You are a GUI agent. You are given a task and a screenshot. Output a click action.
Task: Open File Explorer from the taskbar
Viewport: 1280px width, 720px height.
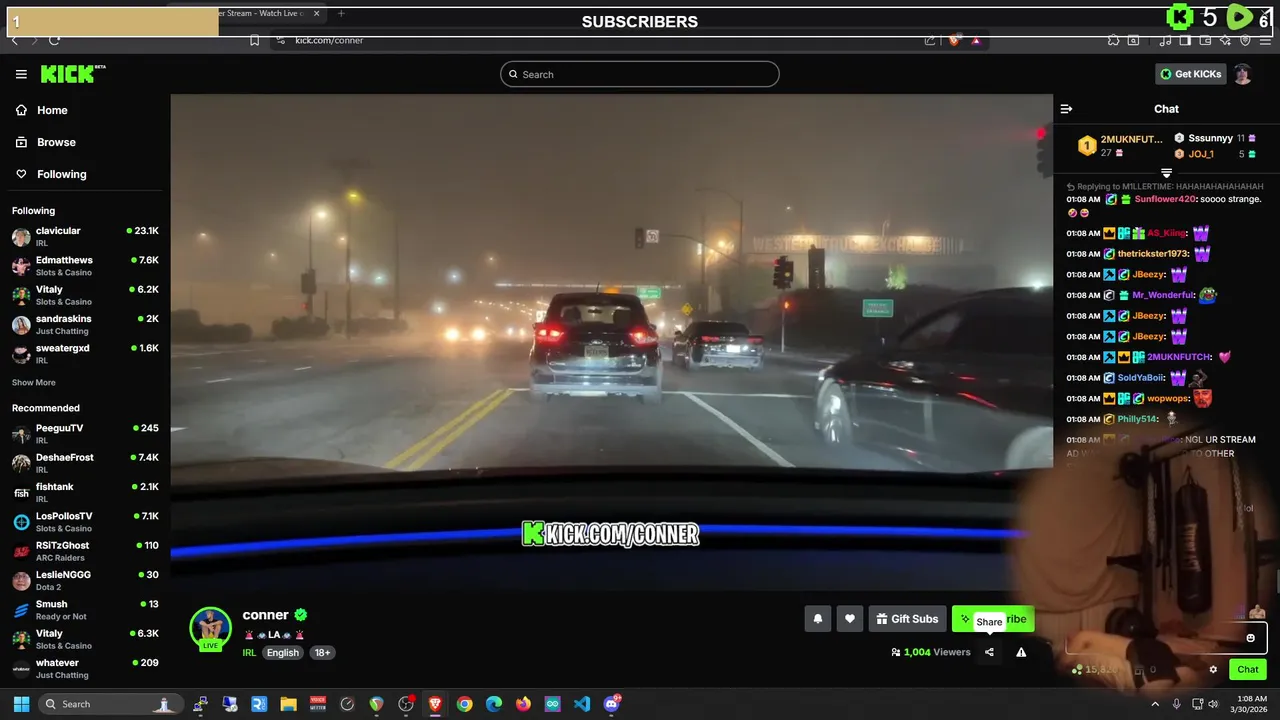click(x=288, y=704)
